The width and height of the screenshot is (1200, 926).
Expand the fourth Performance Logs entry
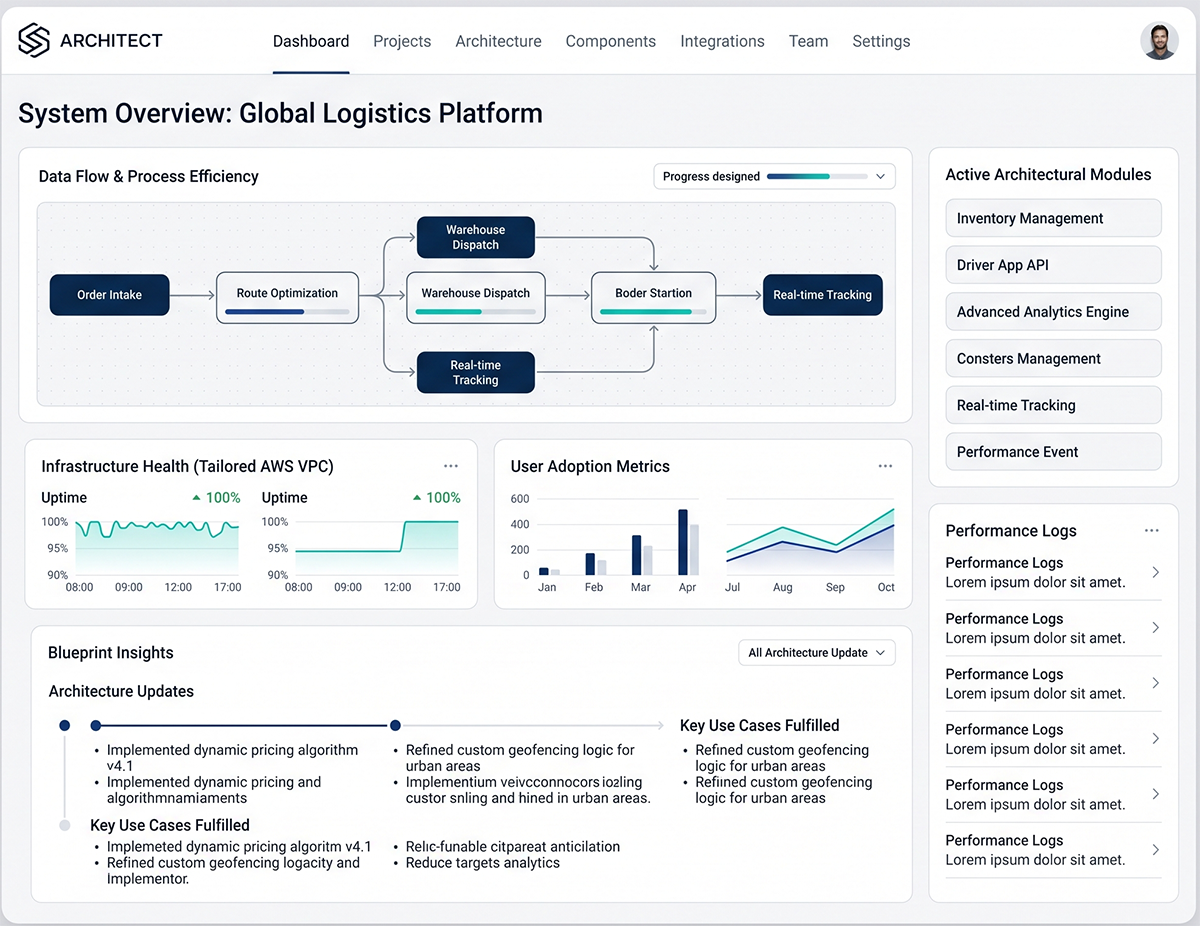[1155, 739]
